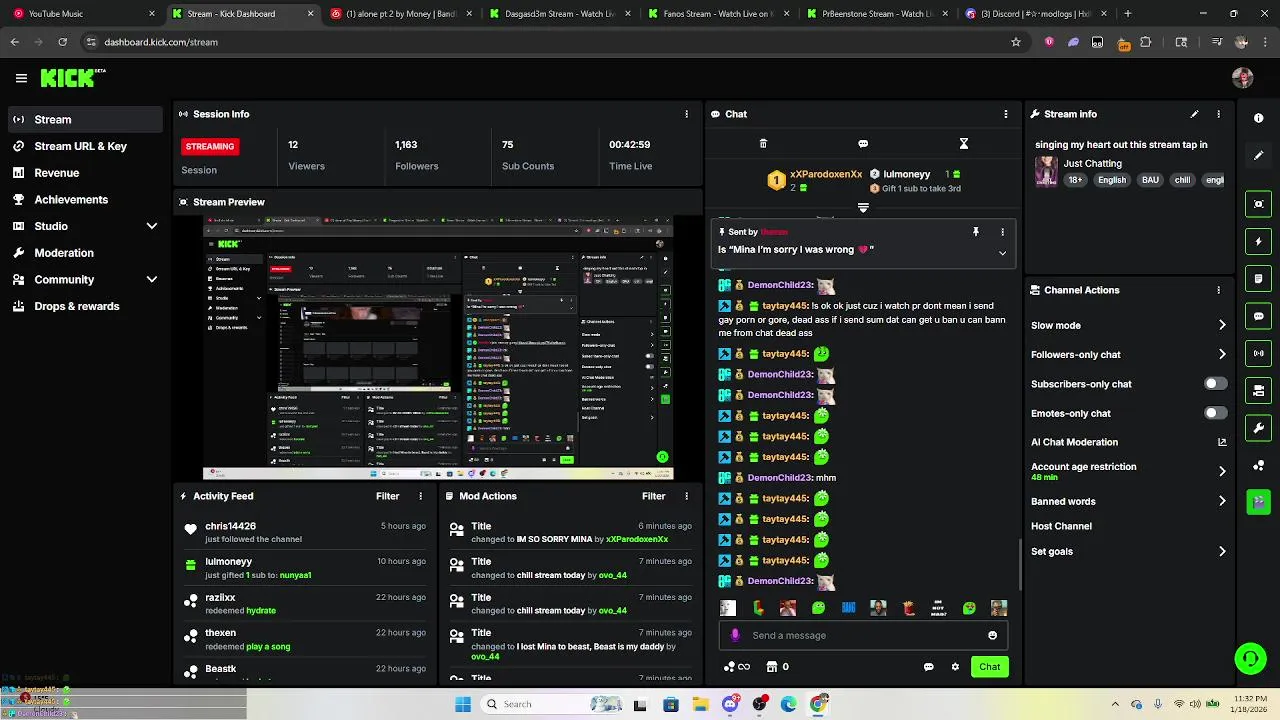Click the broadcast signal icon in right sidebar
The image size is (1280, 720).
pos(1259,353)
